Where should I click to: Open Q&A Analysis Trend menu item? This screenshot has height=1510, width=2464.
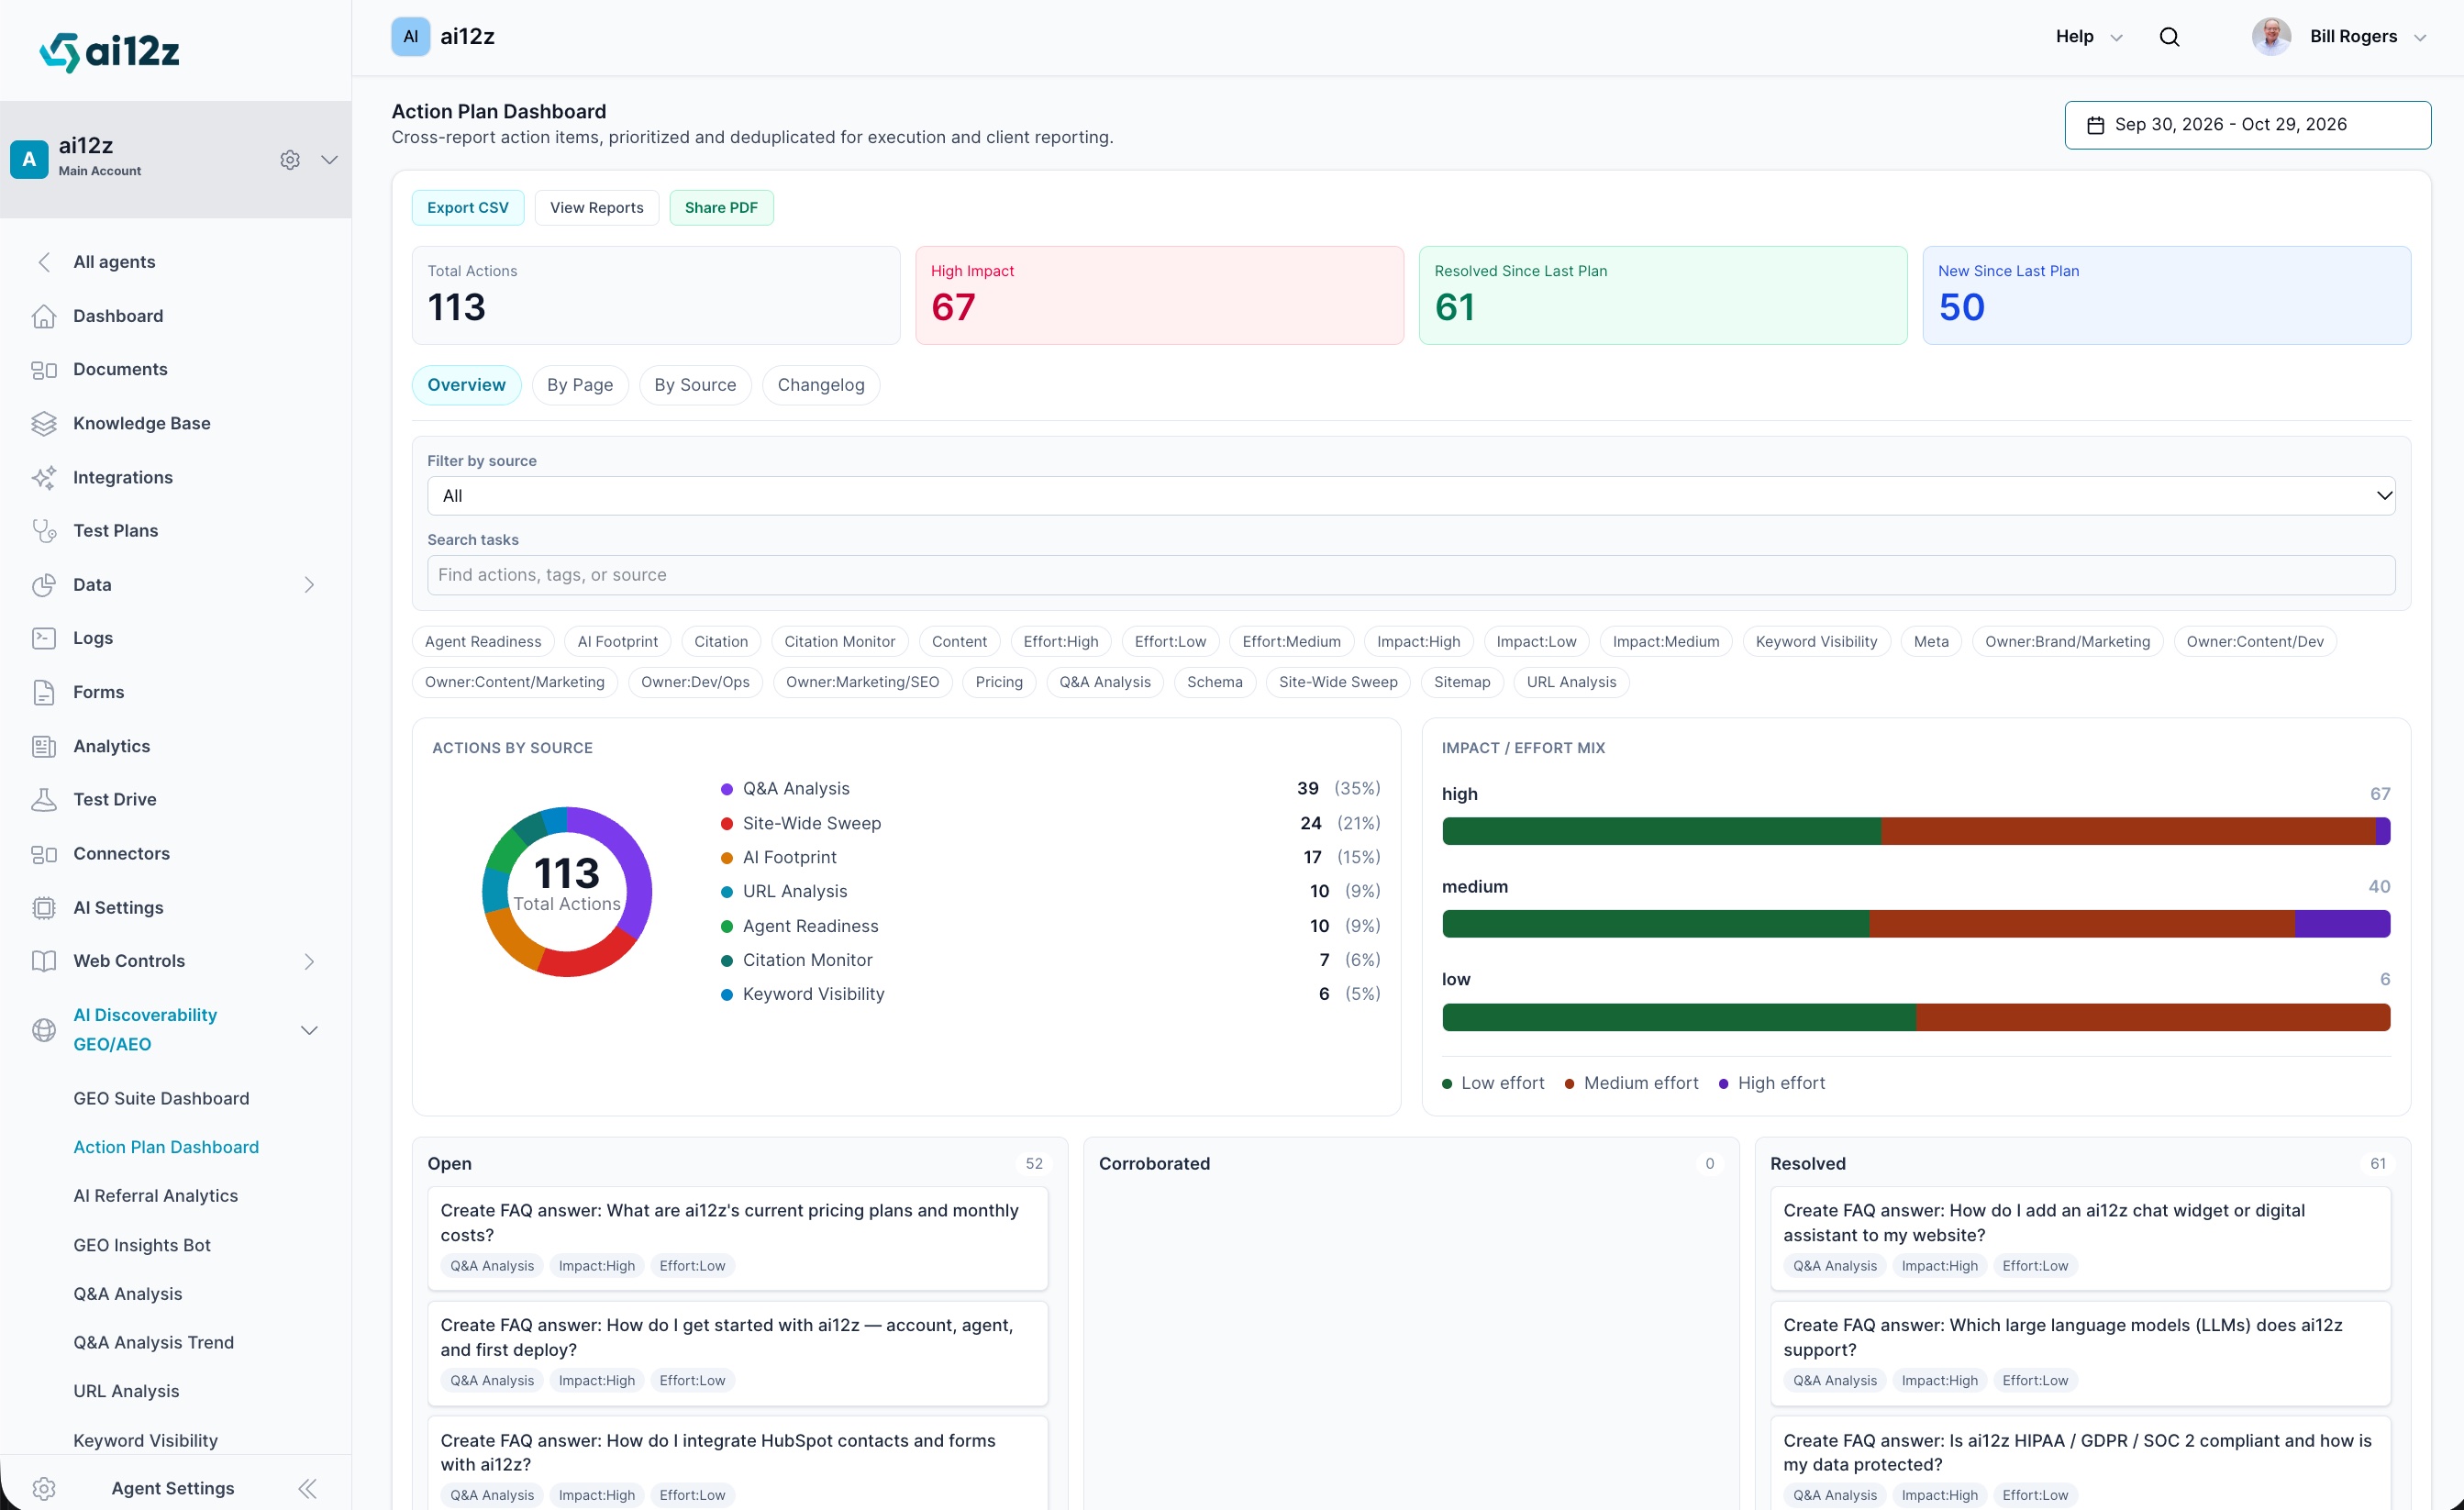[153, 1342]
